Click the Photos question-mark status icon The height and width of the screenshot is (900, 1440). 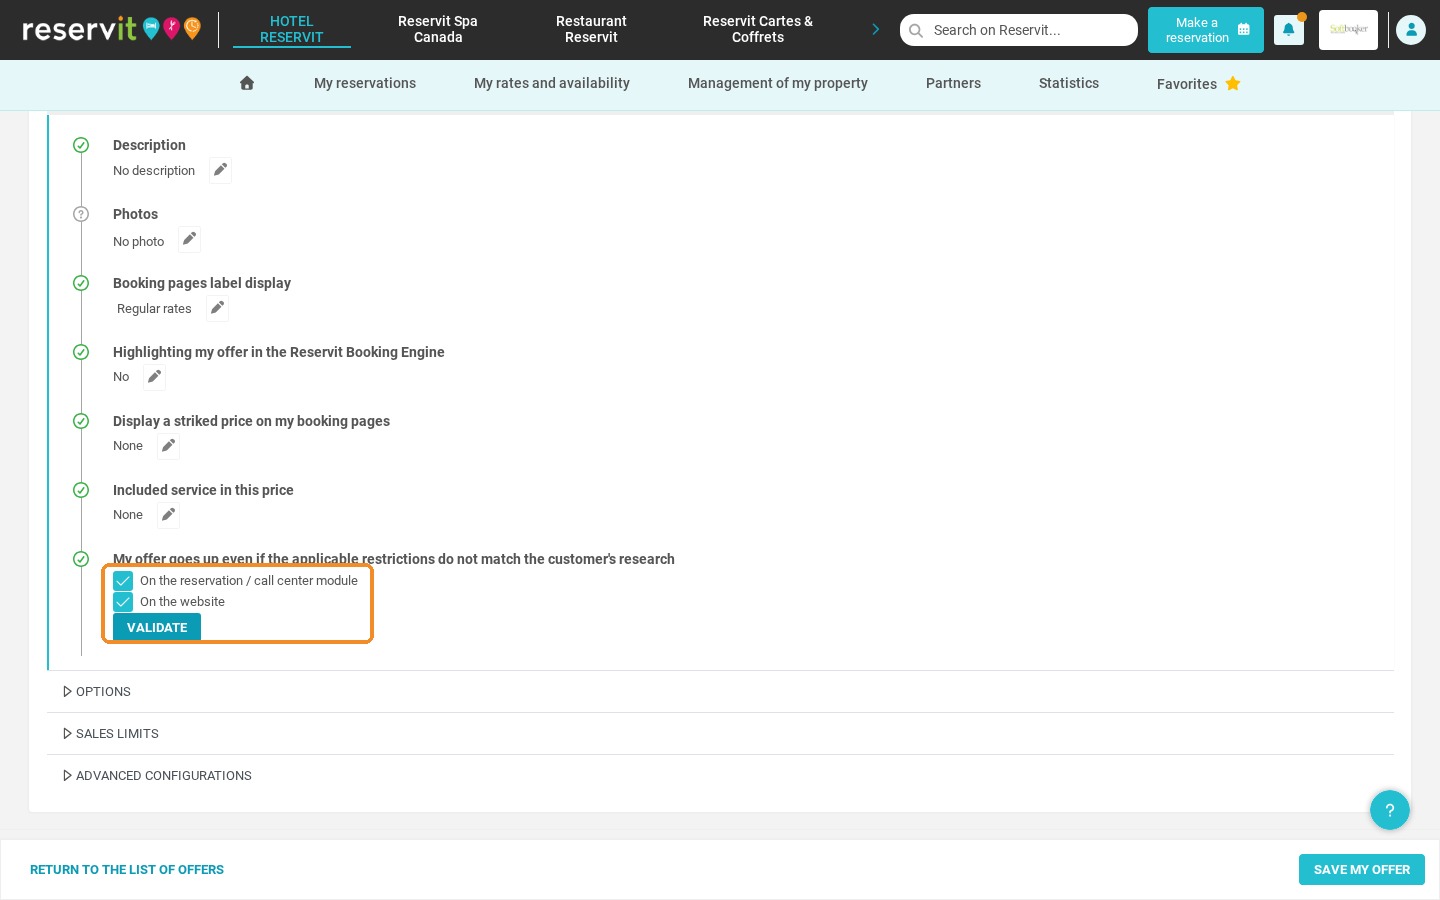[81, 214]
